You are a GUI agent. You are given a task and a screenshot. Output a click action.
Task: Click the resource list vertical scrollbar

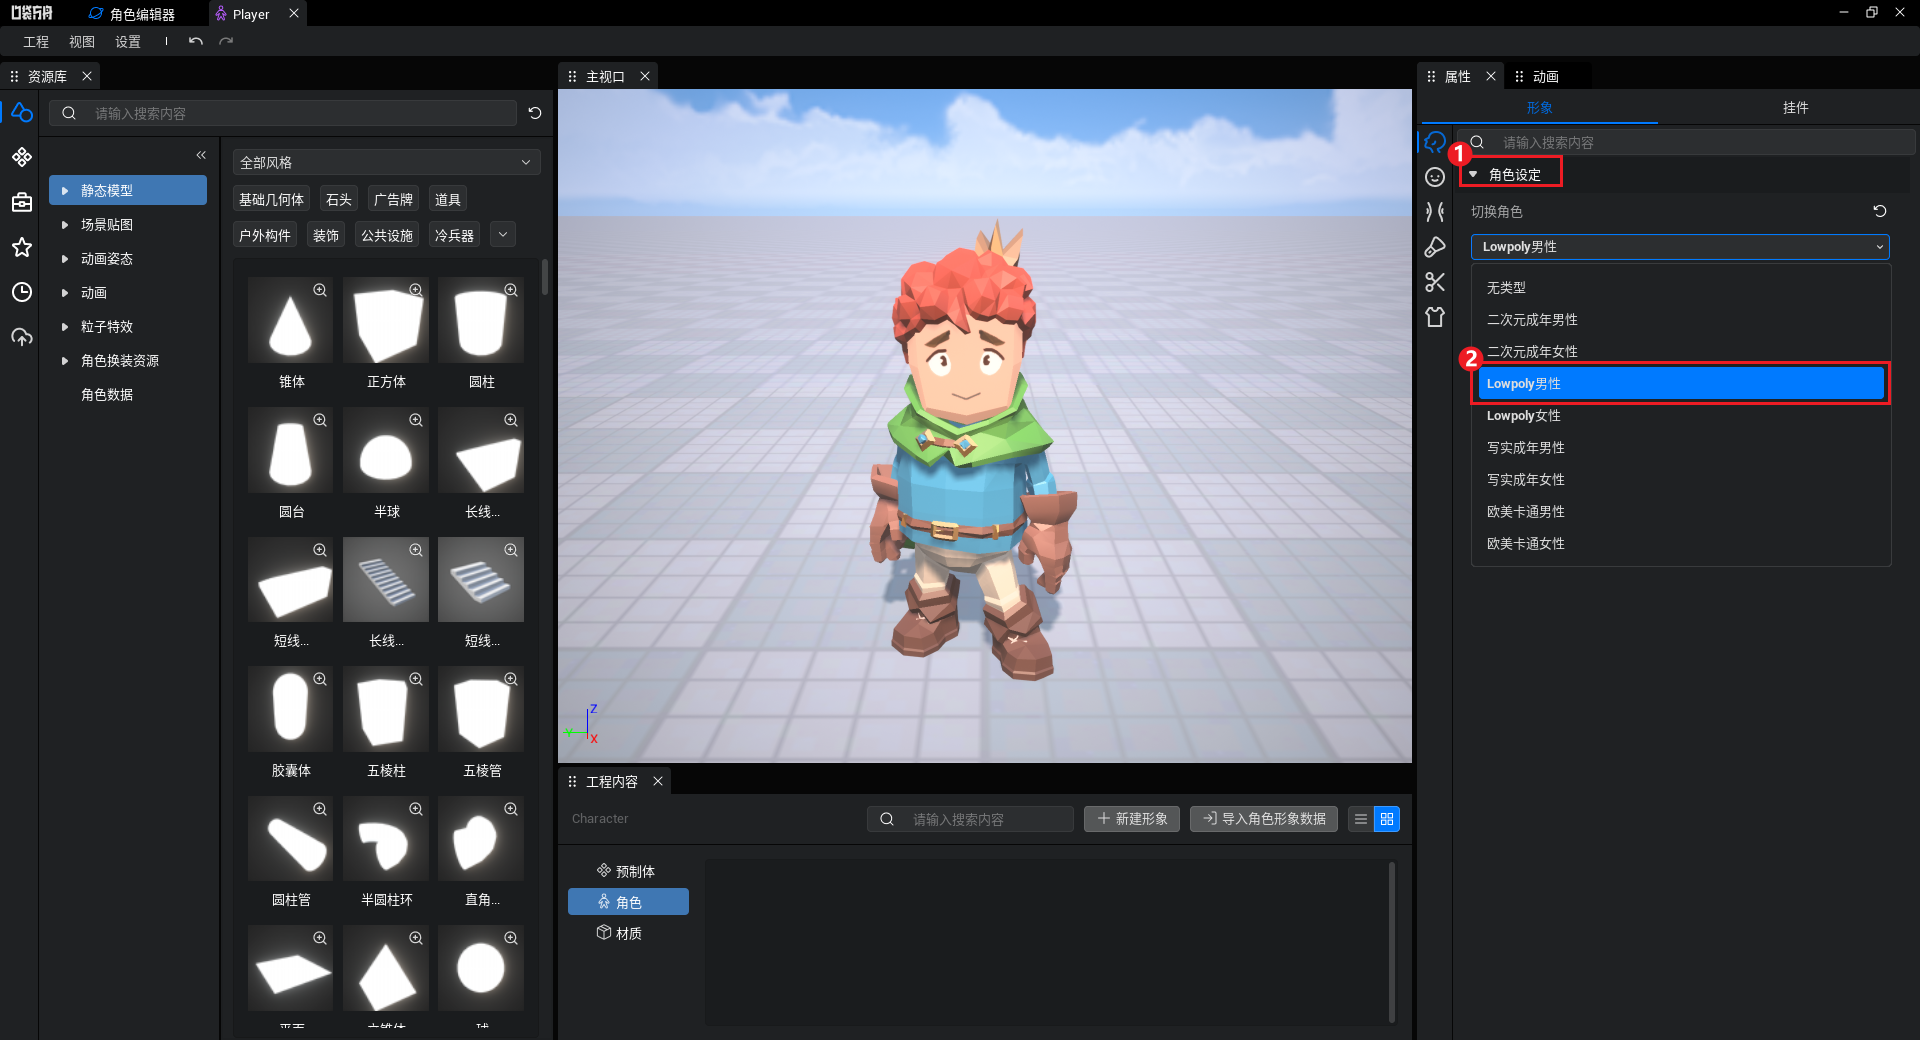[x=545, y=276]
